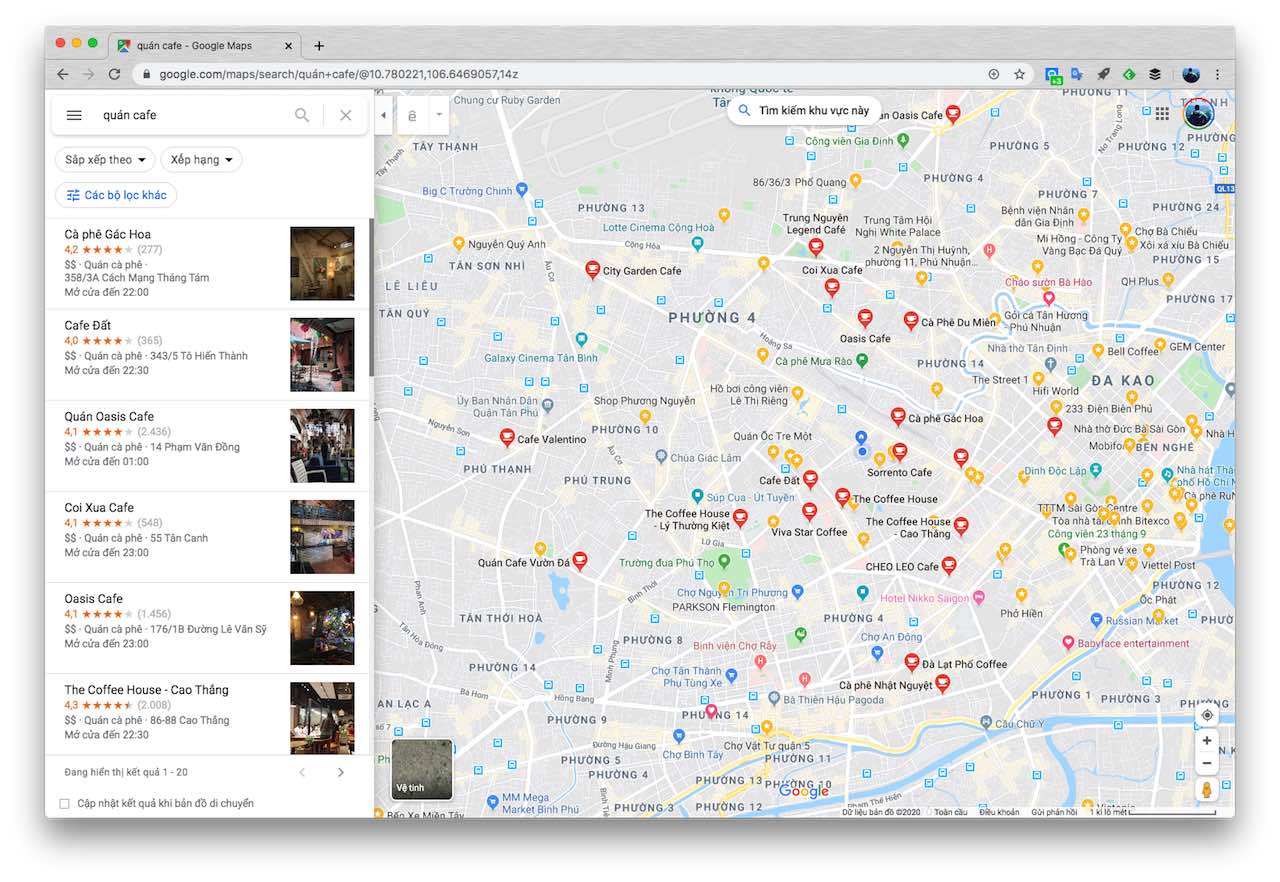
Task: Open a new browser tab
Action: pos(319,45)
